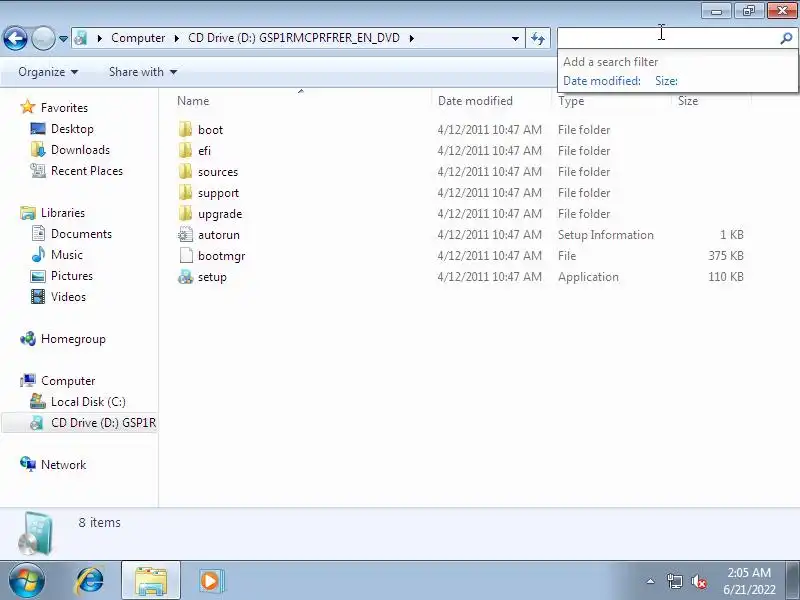Sort by the Name column header
The image size is (800, 600).
pyautogui.click(x=193, y=101)
